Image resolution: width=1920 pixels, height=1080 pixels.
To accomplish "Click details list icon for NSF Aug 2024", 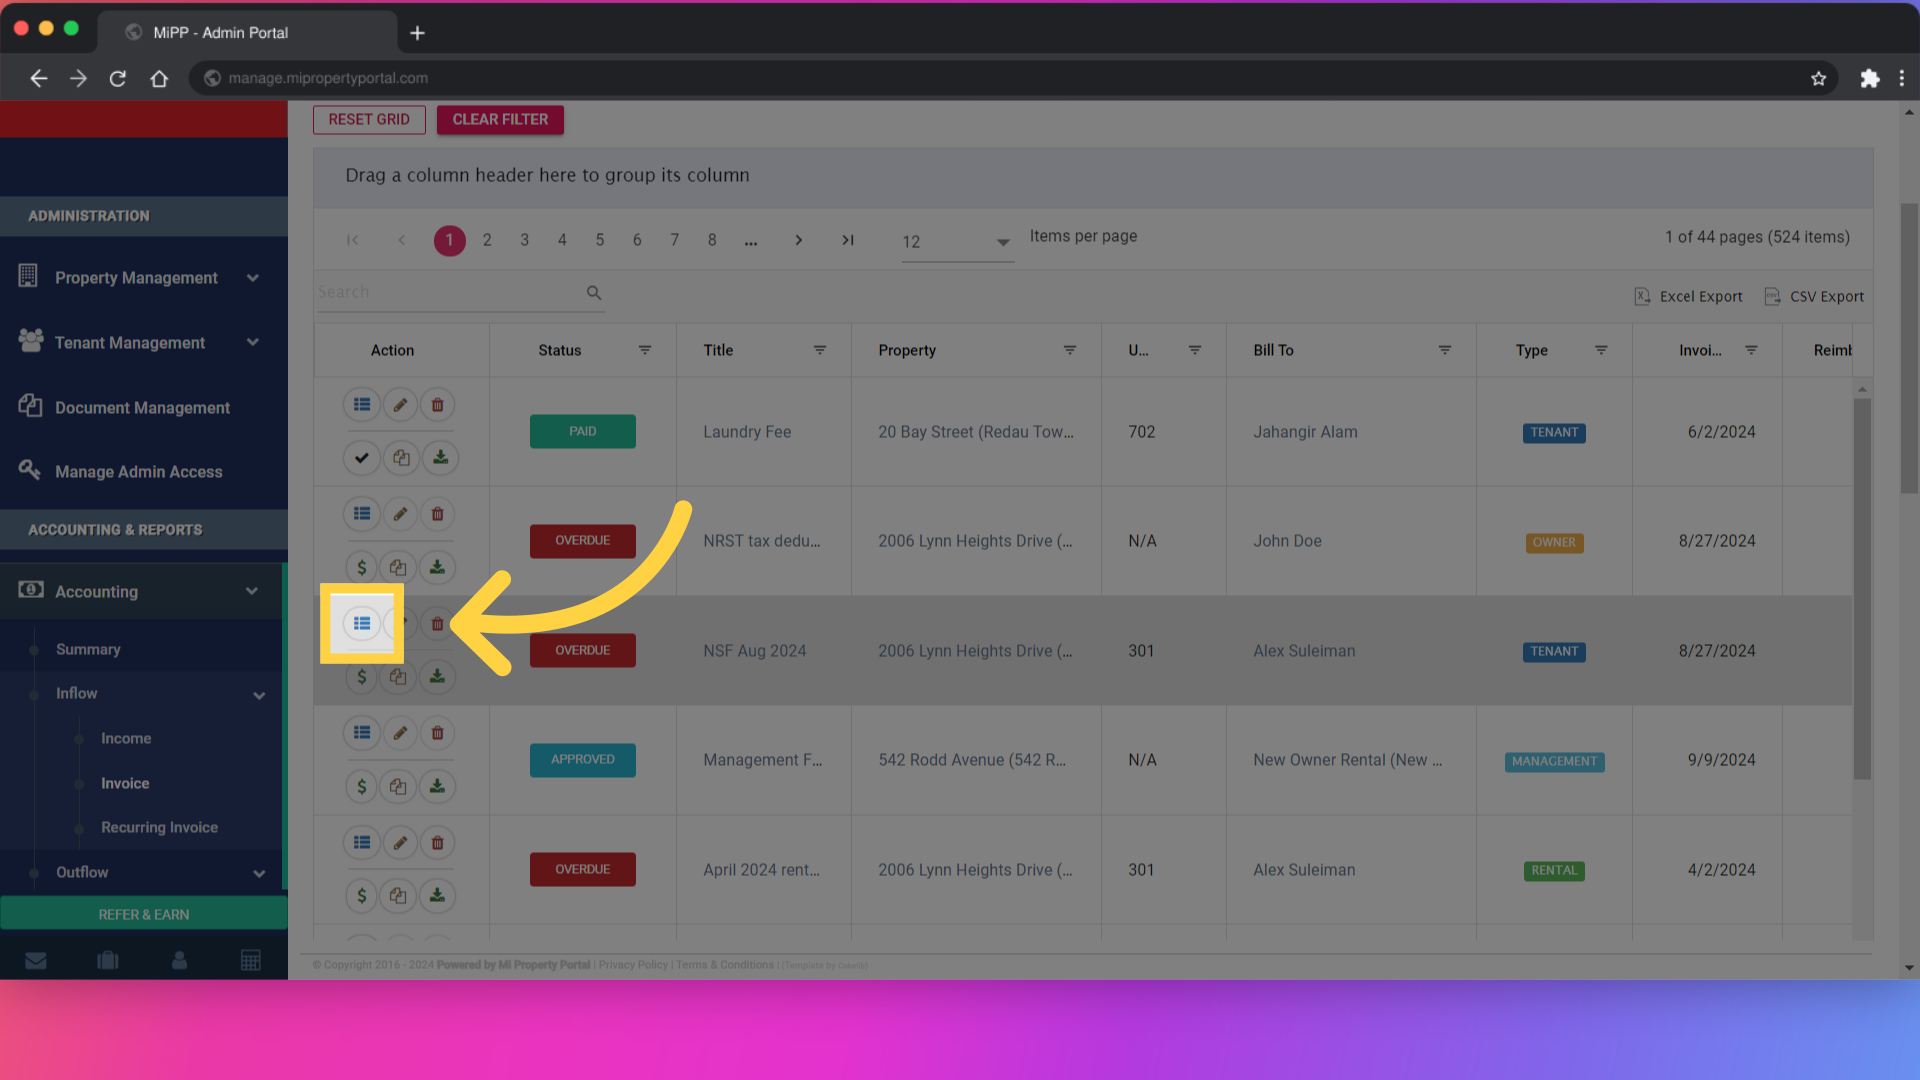I will (362, 623).
